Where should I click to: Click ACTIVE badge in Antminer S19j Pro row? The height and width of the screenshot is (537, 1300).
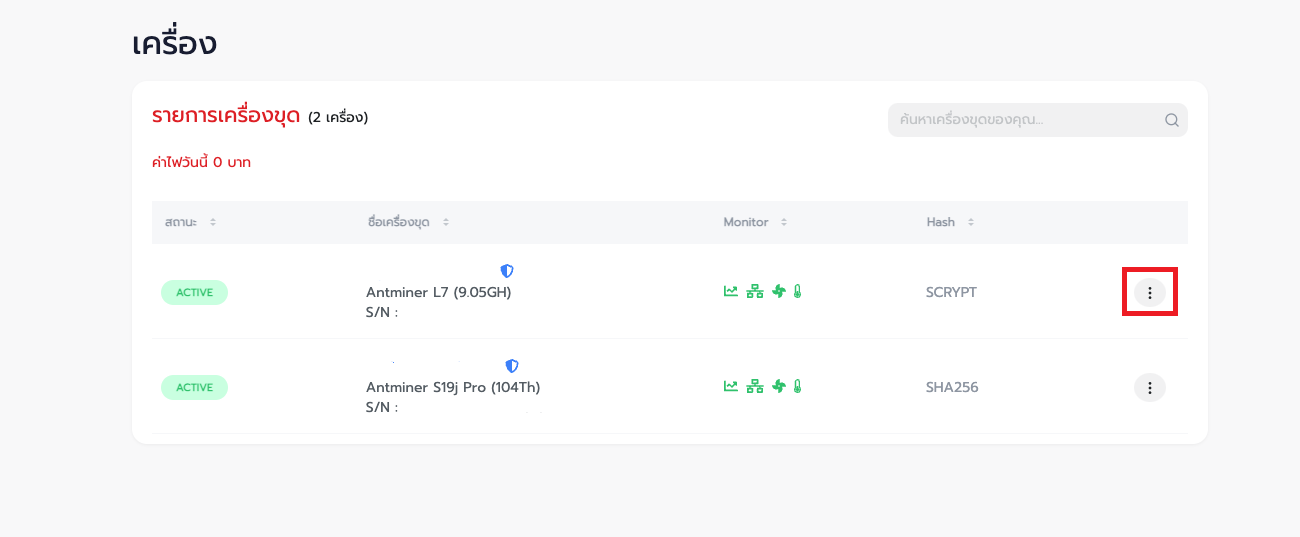coord(194,387)
